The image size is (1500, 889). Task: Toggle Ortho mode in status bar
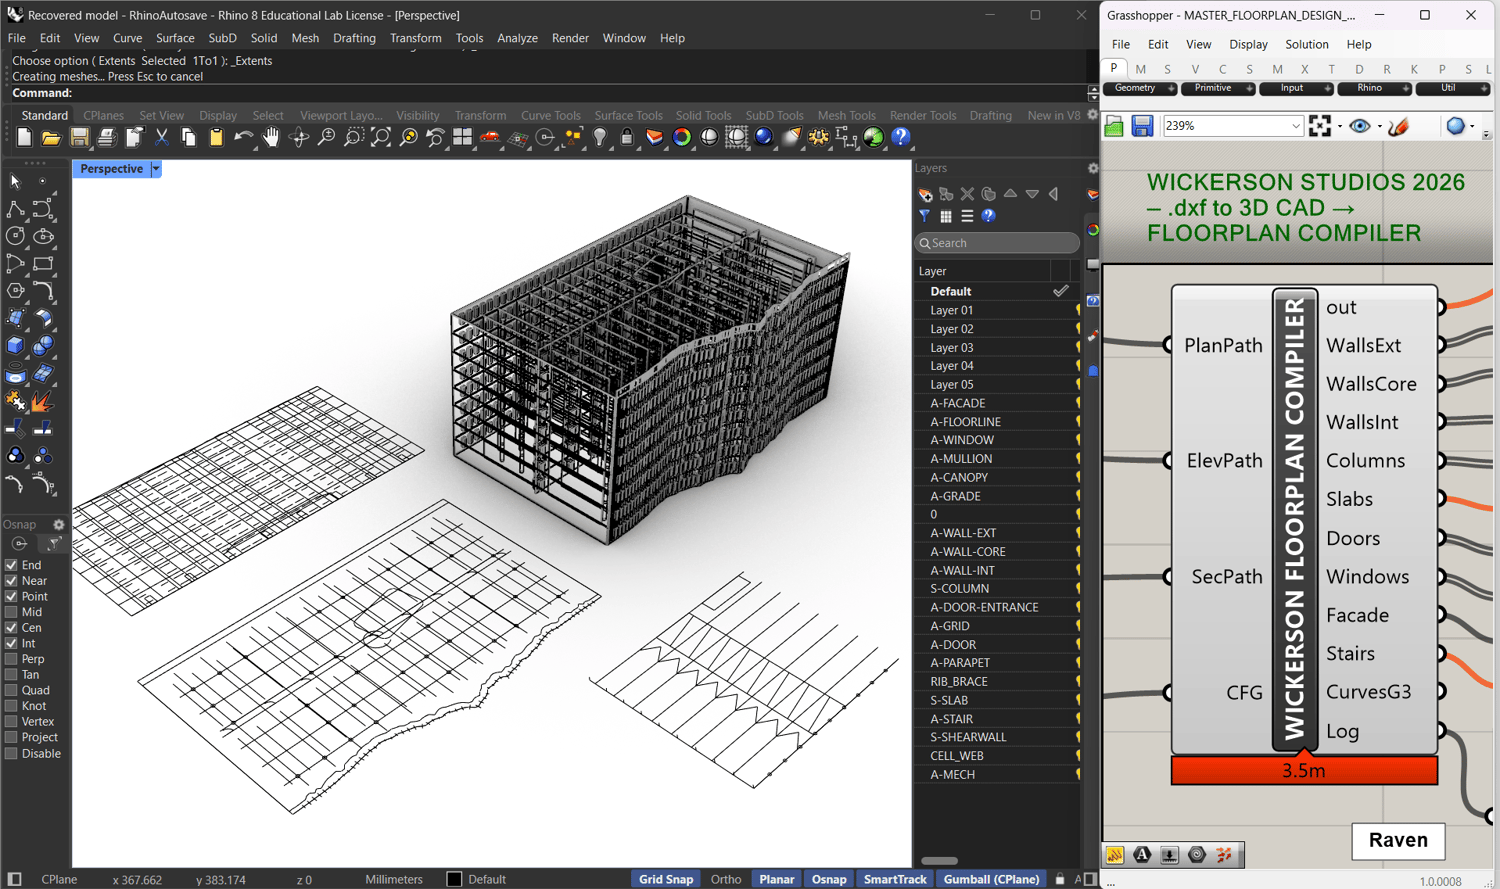(725, 879)
